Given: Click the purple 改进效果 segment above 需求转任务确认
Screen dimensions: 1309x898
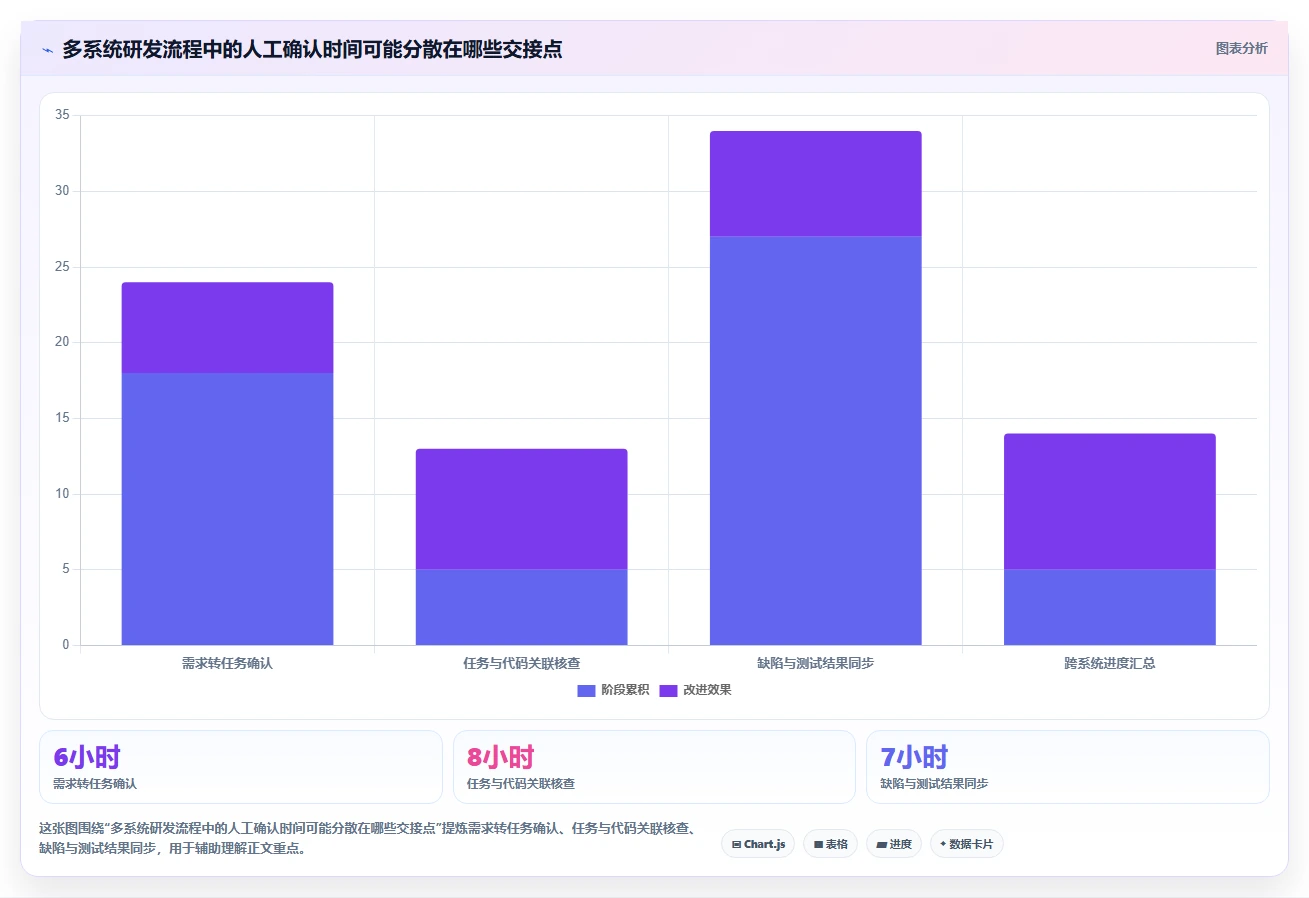Looking at the screenshot, I should [x=227, y=328].
